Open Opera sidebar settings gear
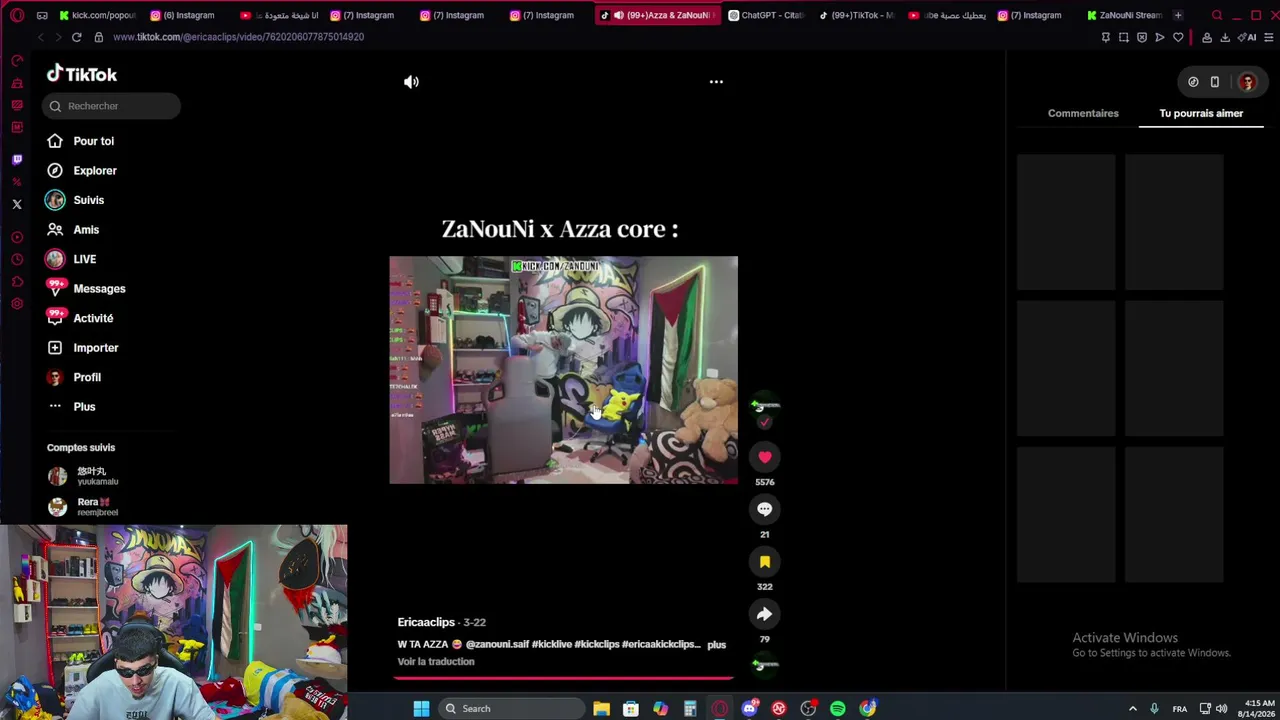Image resolution: width=1280 pixels, height=720 pixels. click(17, 304)
